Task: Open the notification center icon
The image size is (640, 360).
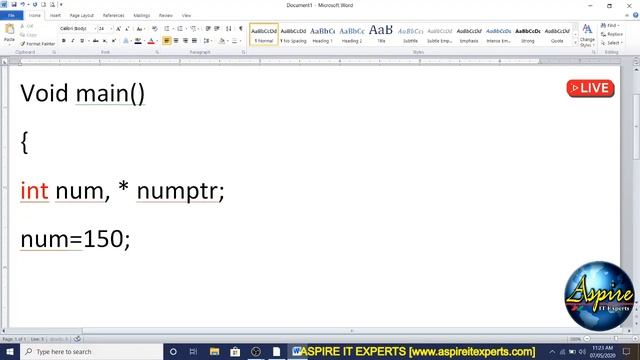Action: pos(627,351)
